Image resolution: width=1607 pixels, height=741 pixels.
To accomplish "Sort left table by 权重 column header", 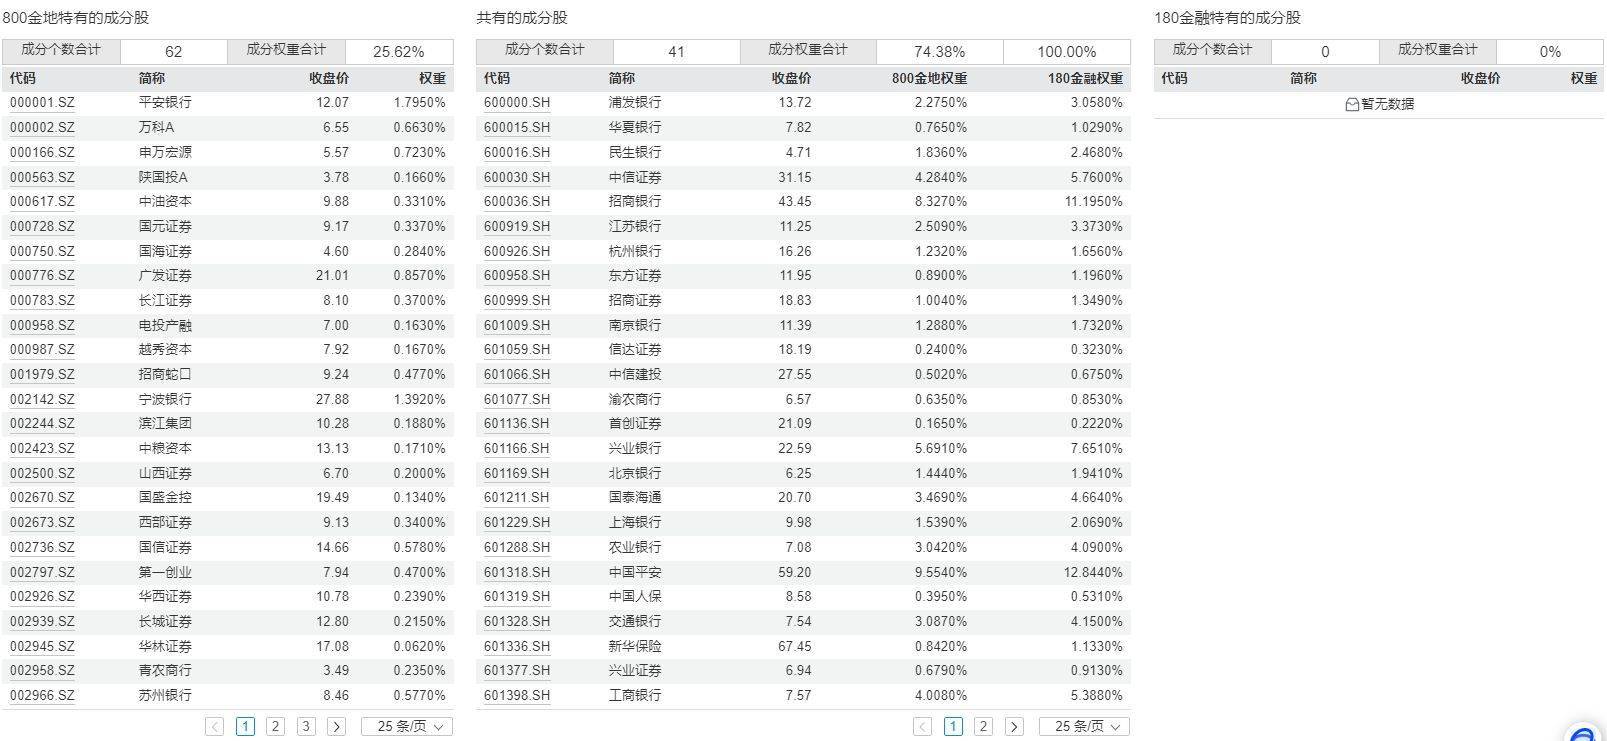I will point(433,78).
